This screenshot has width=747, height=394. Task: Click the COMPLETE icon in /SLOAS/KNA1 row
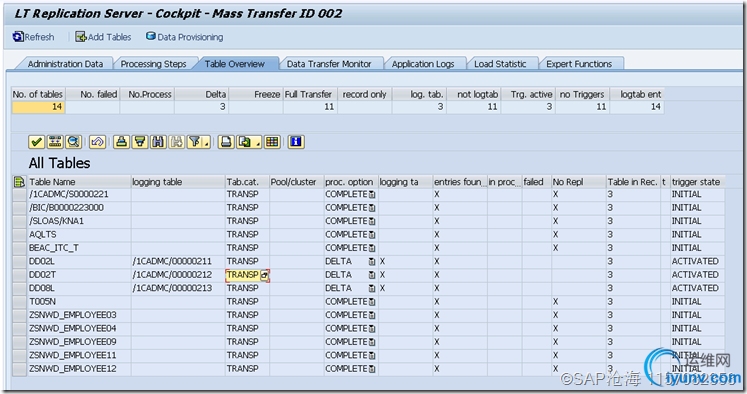click(x=372, y=222)
